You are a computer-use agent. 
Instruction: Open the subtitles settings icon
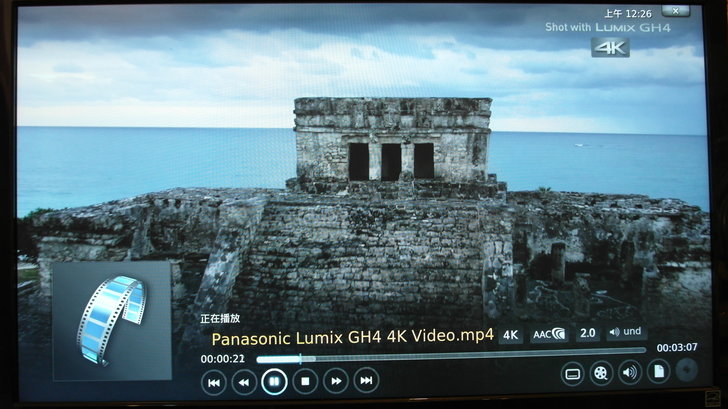pyautogui.click(x=572, y=374)
